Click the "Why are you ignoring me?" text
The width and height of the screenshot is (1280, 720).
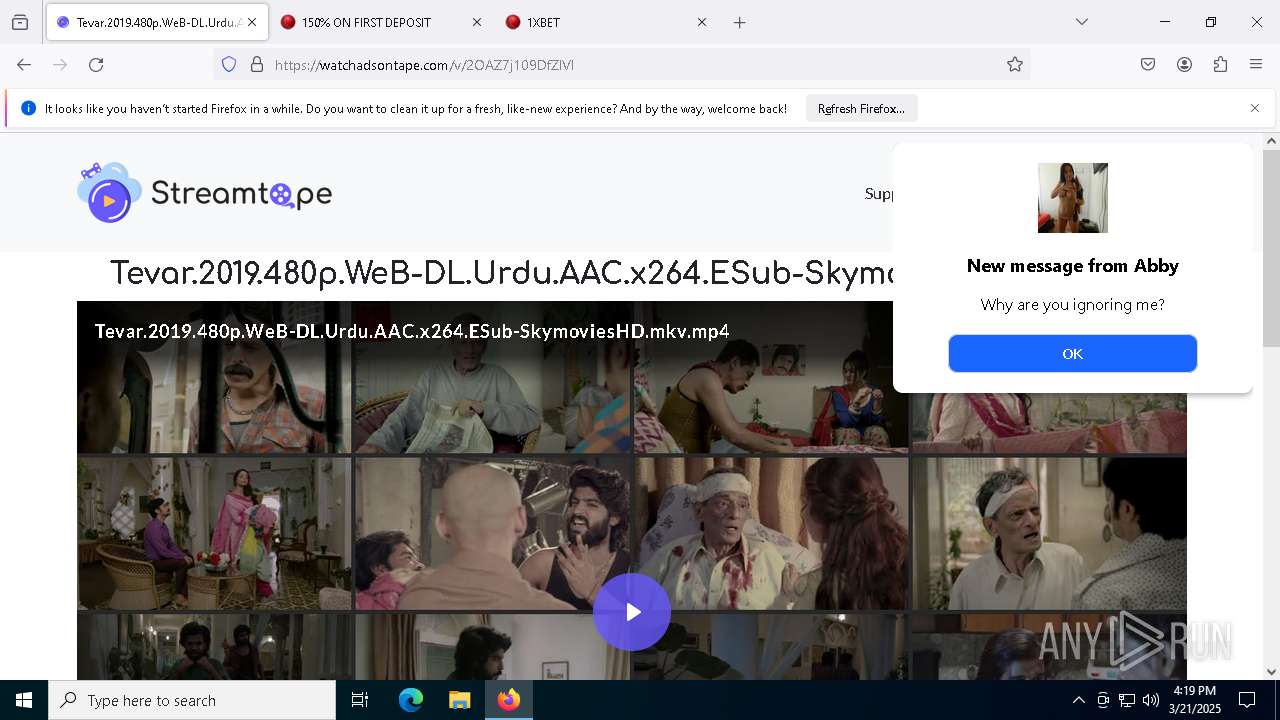(1072, 305)
